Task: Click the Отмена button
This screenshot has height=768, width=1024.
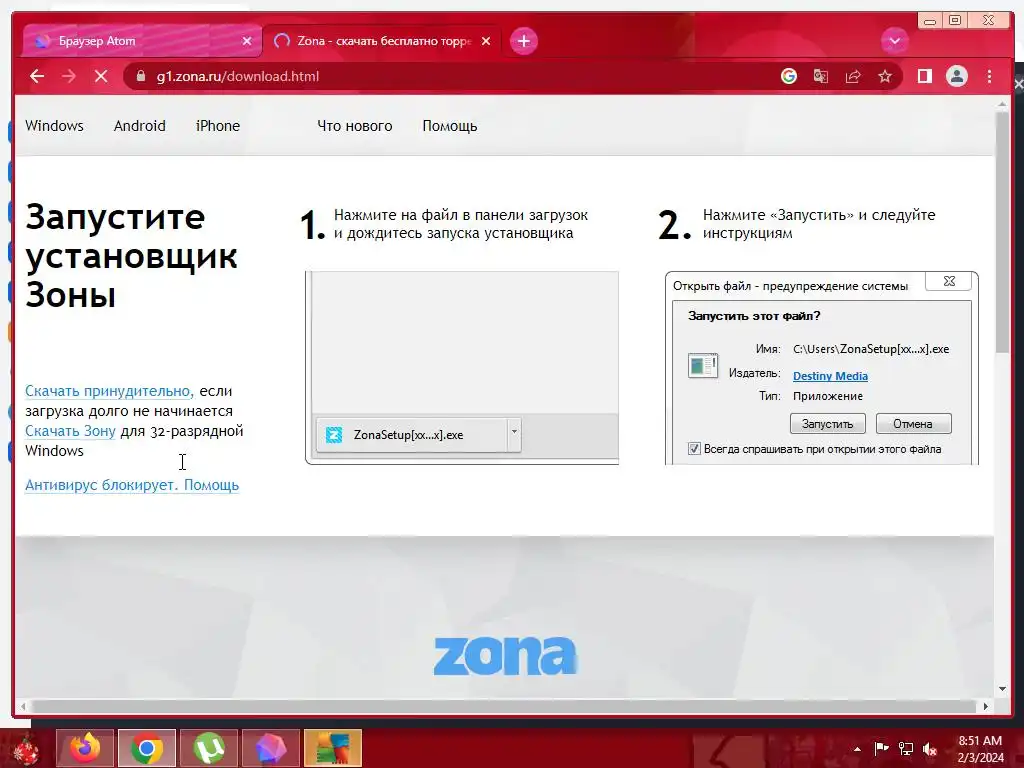Action: coord(913,424)
